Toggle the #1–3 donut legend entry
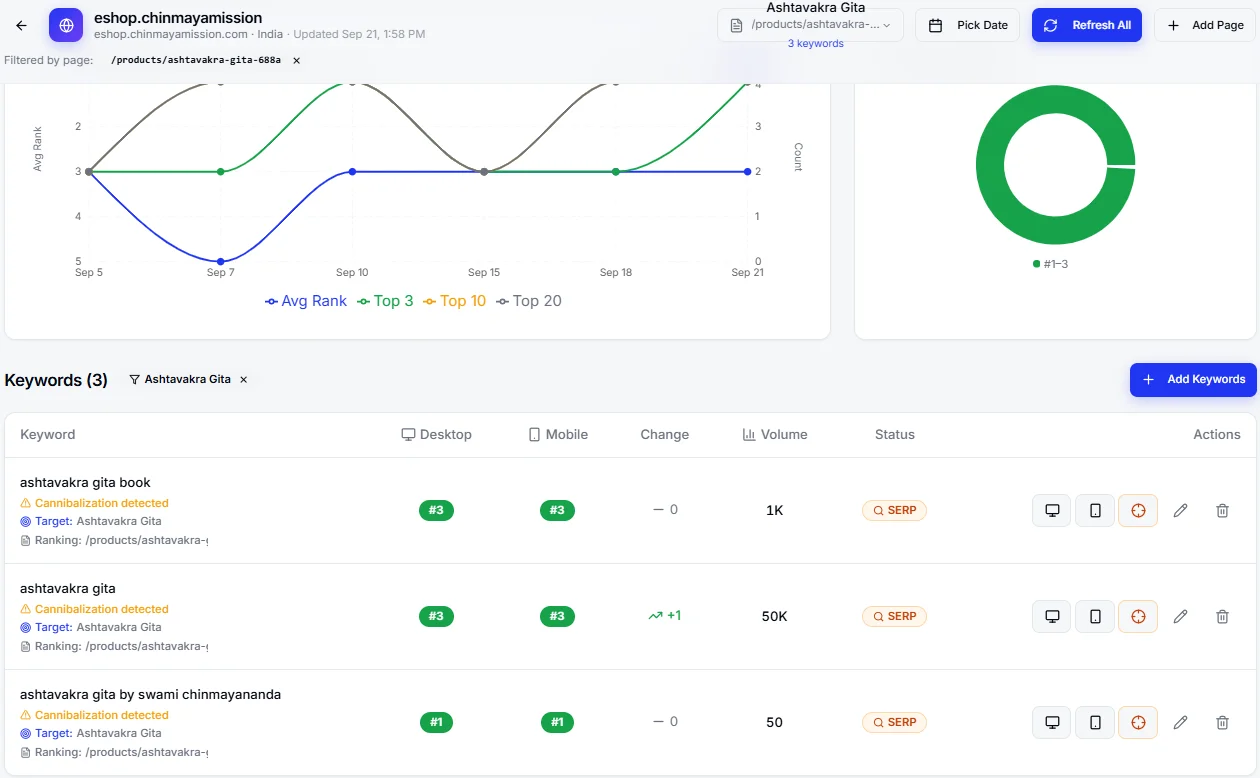This screenshot has height=778, width=1260. [x=1050, y=264]
